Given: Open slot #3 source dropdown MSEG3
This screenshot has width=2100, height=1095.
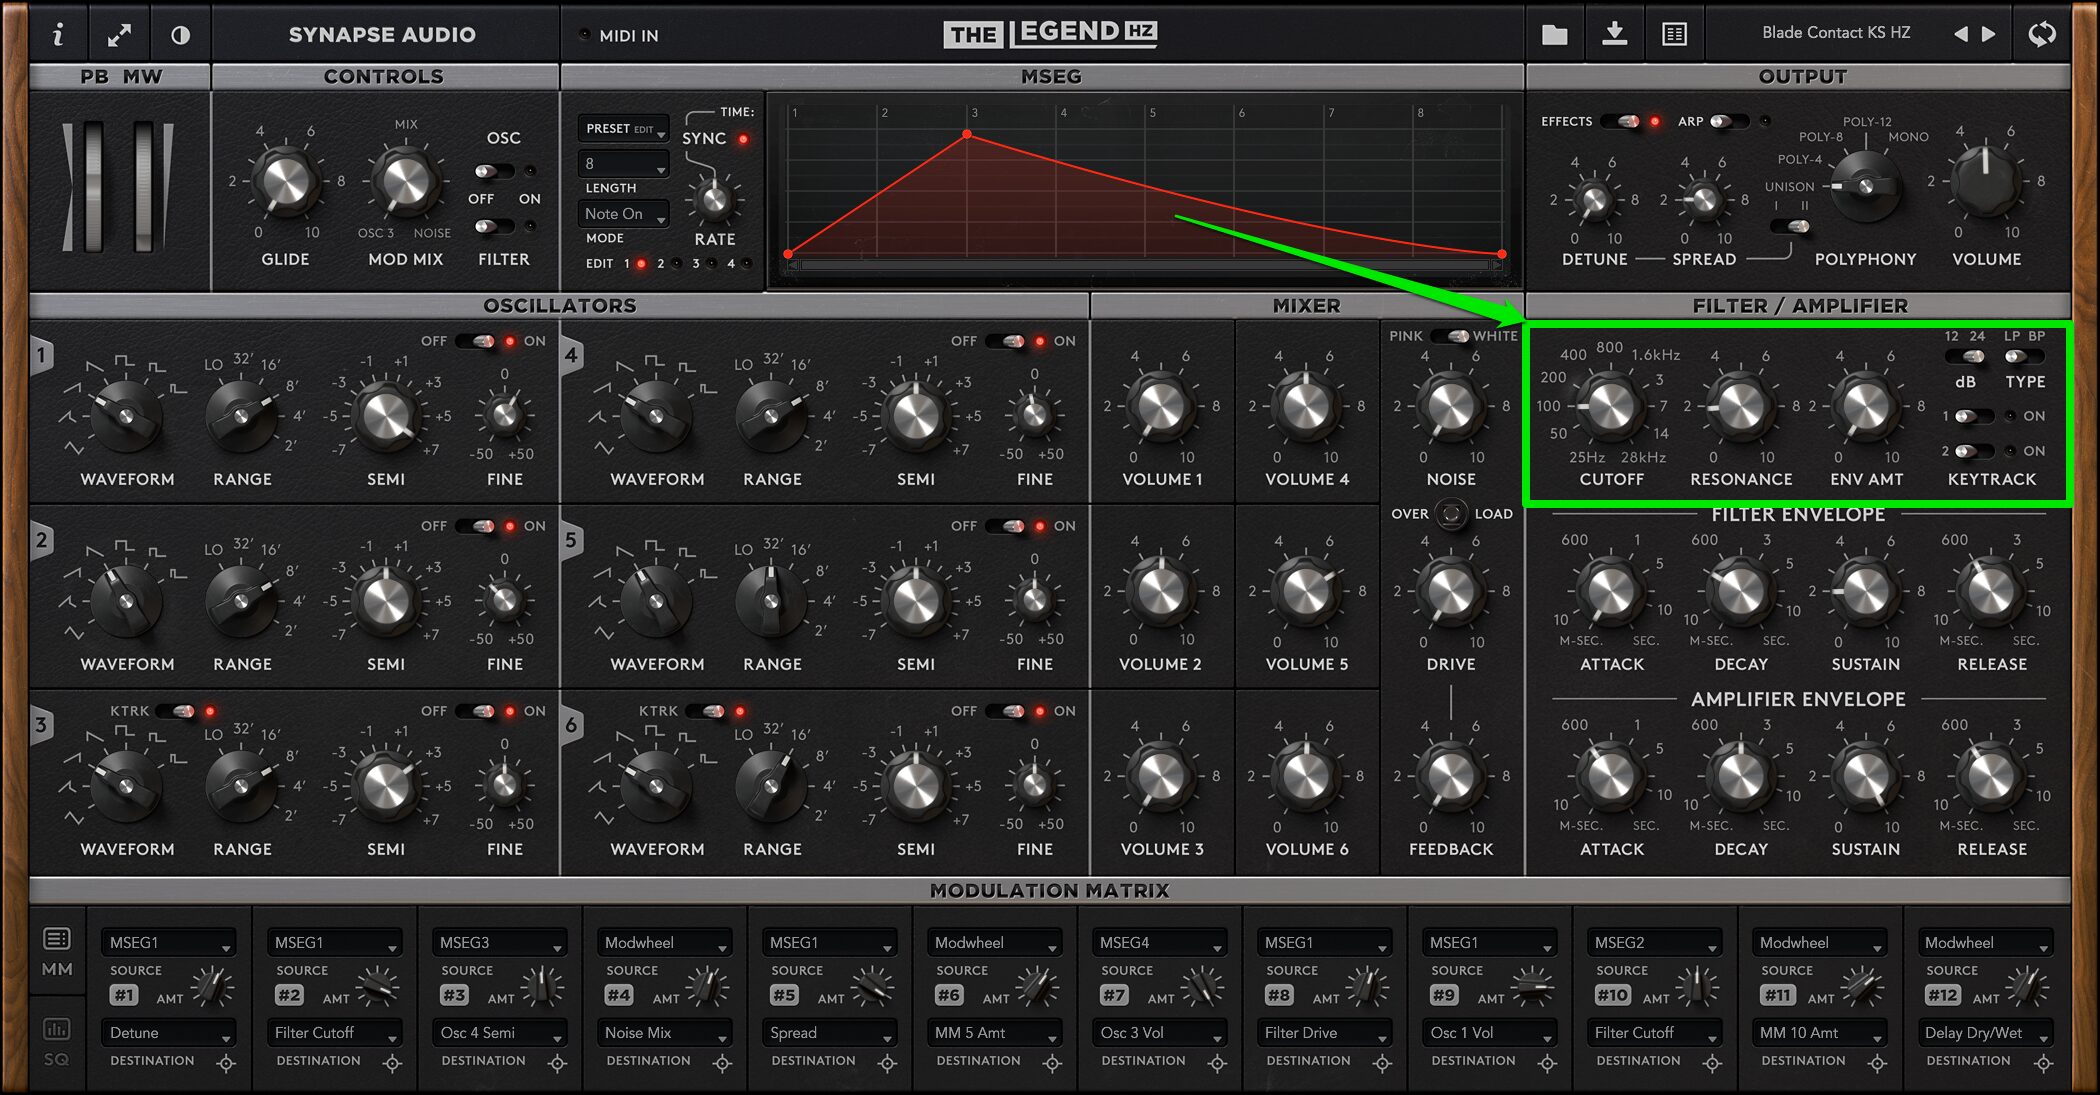Looking at the screenshot, I should click(499, 943).
